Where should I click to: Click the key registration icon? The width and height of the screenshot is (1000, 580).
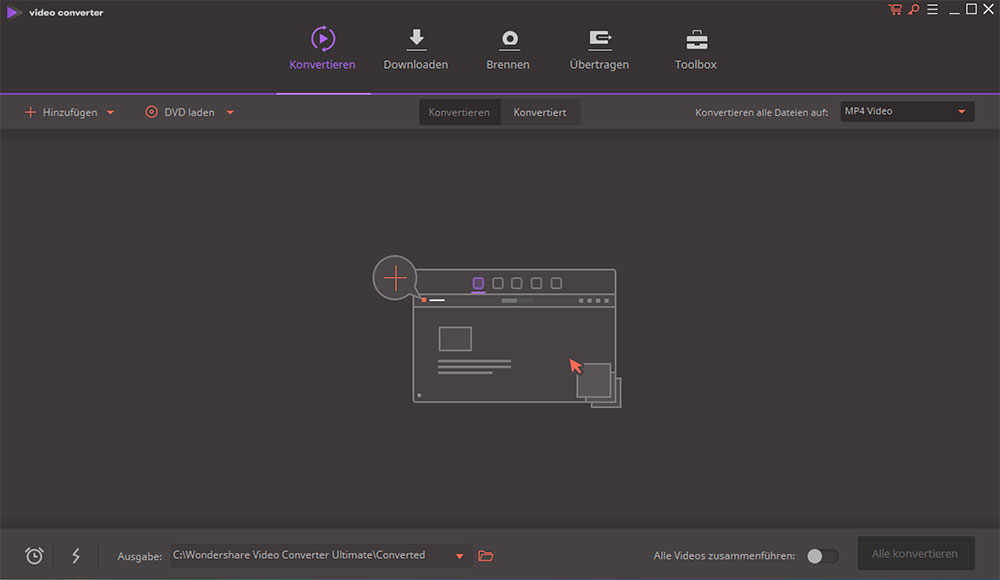pyautogui.click(x=914, y=10)
